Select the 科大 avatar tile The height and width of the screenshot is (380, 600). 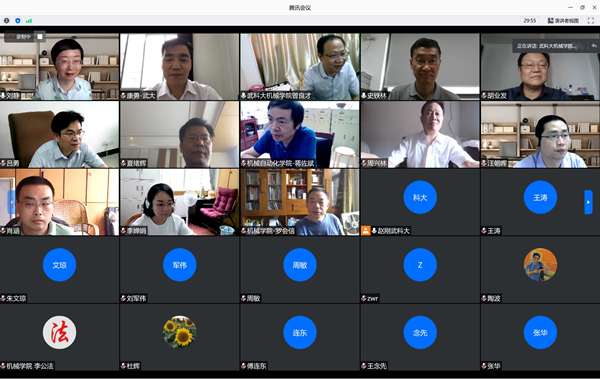(x=420, y=197)
